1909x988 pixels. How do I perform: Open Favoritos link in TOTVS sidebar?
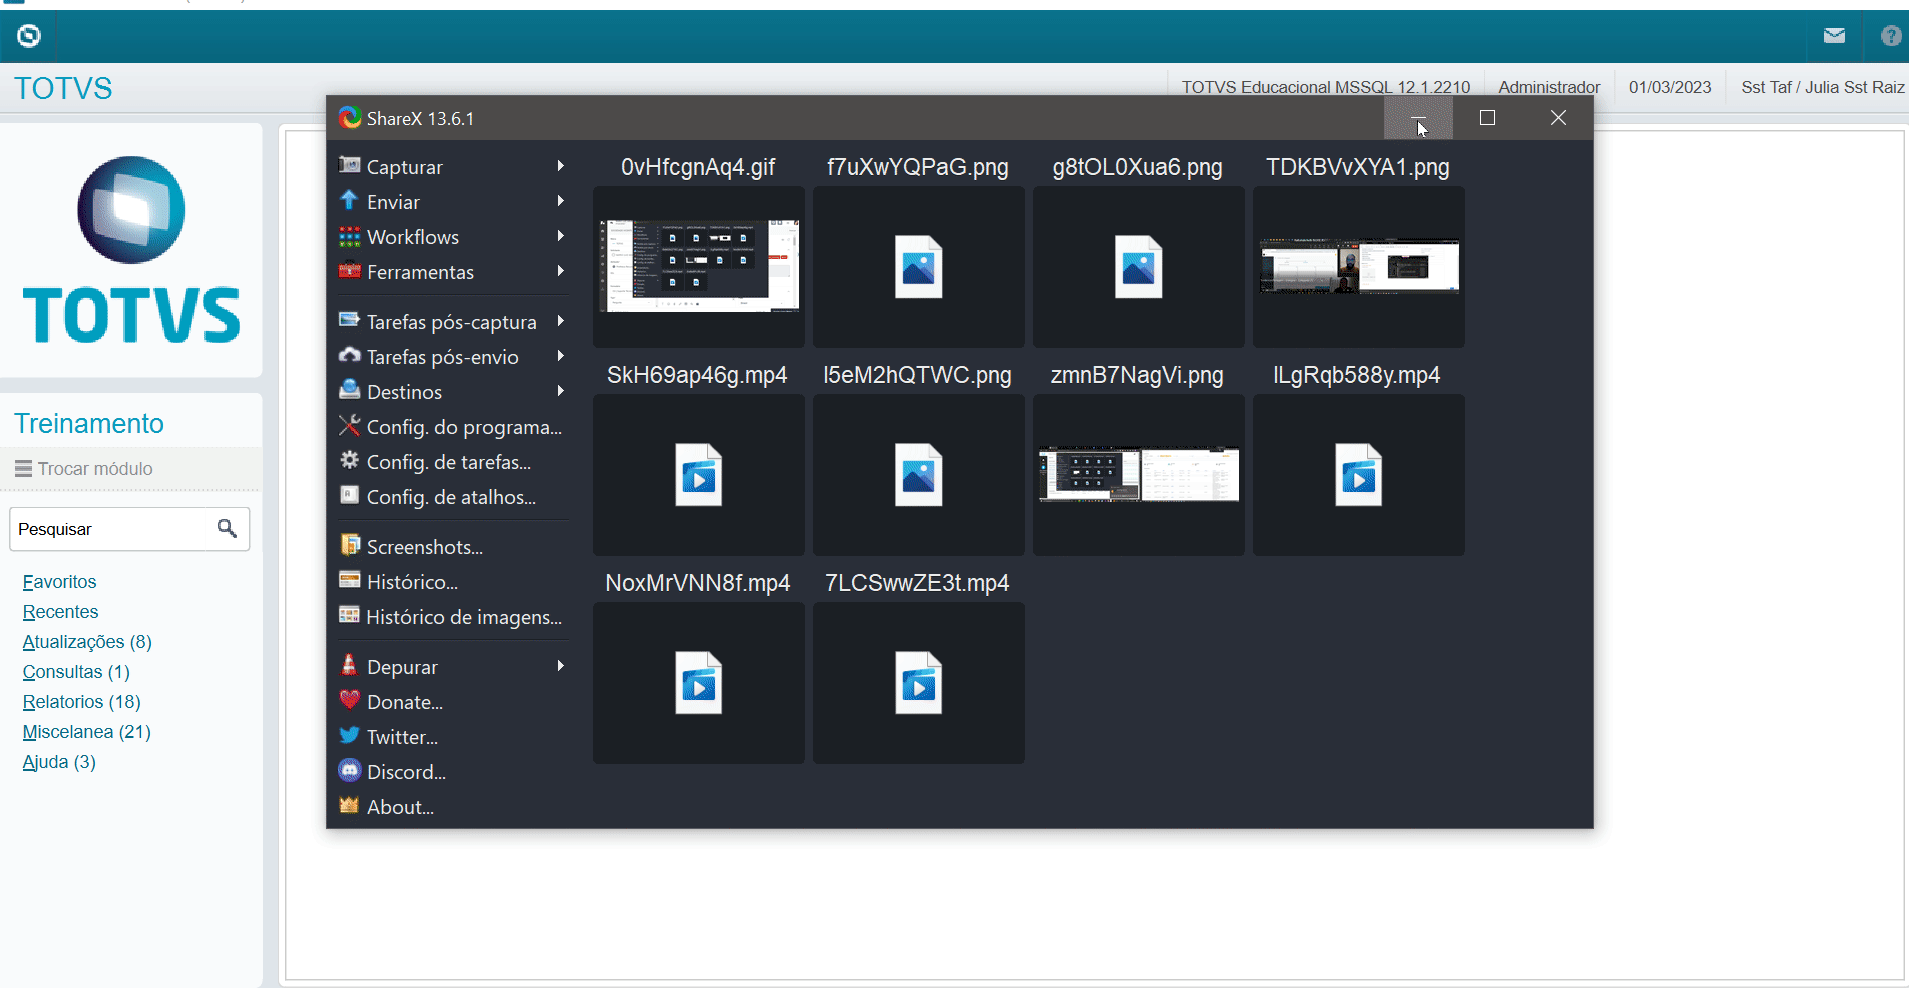(x=59, y=582)
